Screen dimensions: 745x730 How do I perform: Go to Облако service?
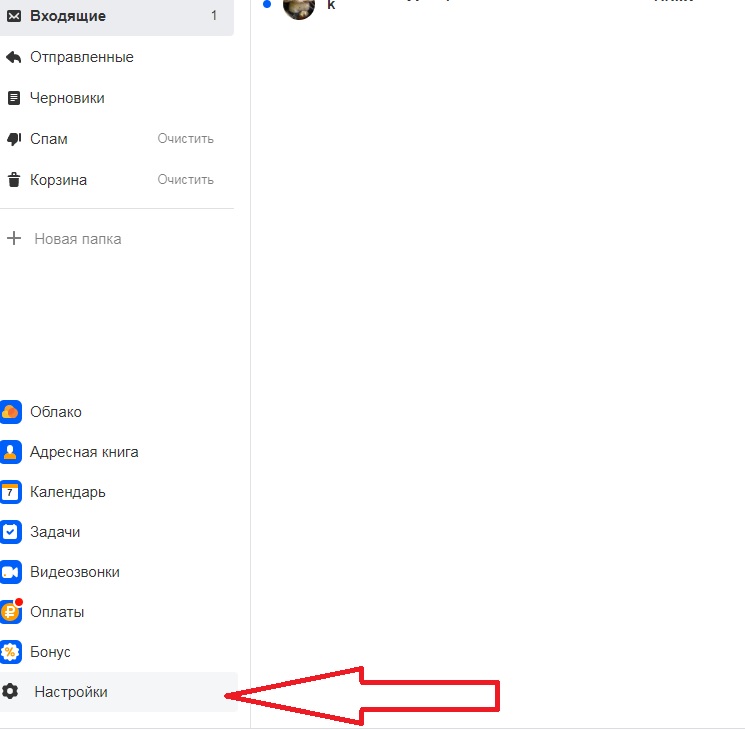56,412
